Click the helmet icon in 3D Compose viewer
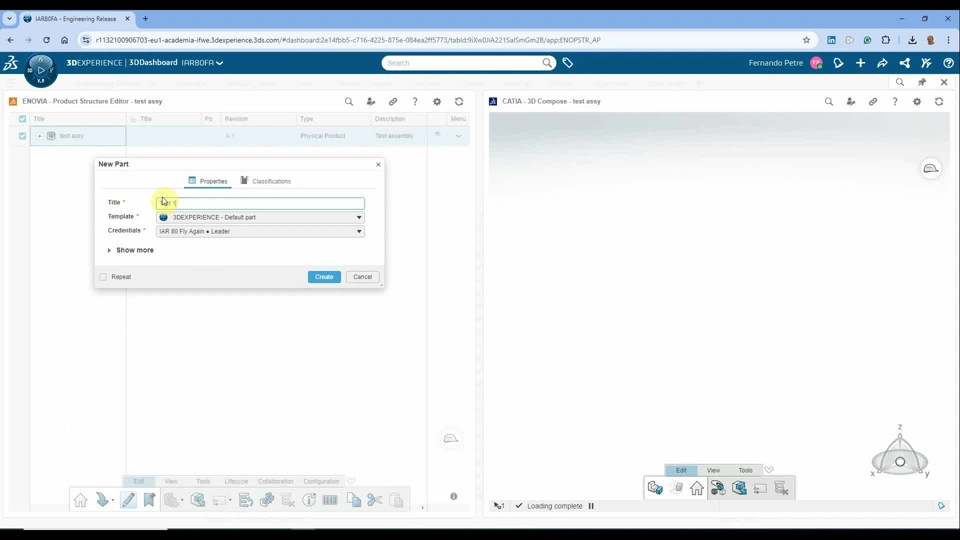This screenshot has height=540, width=960. [931, 168]
